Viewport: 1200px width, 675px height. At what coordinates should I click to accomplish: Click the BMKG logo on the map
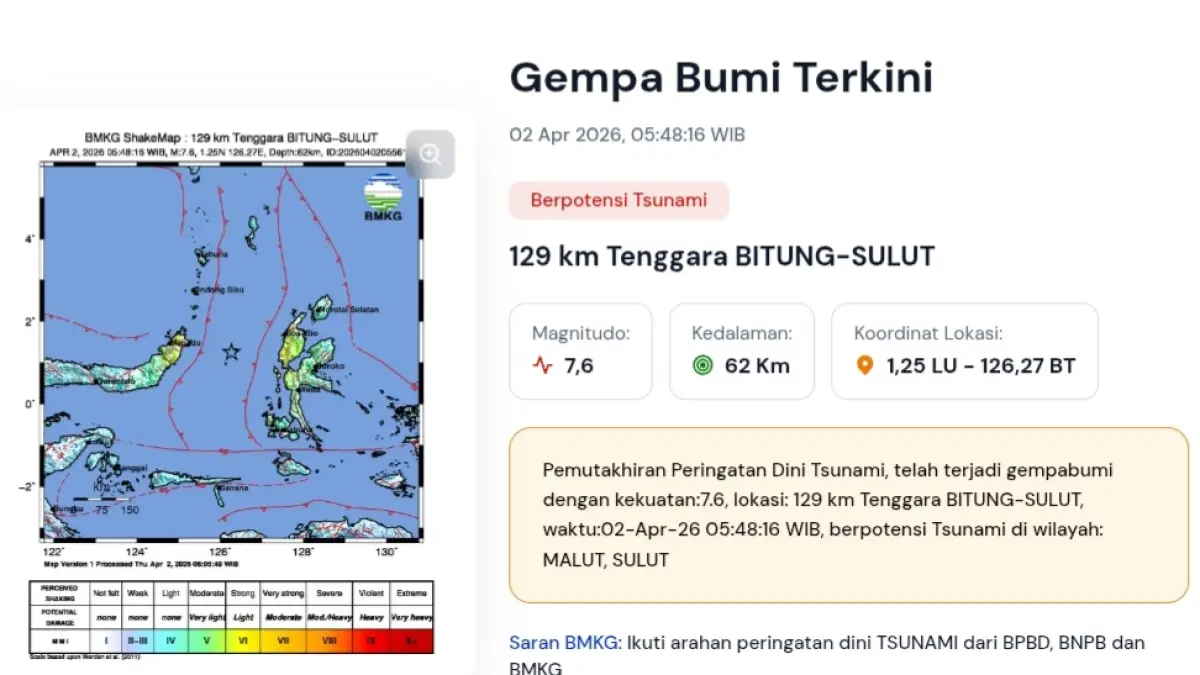383,198
